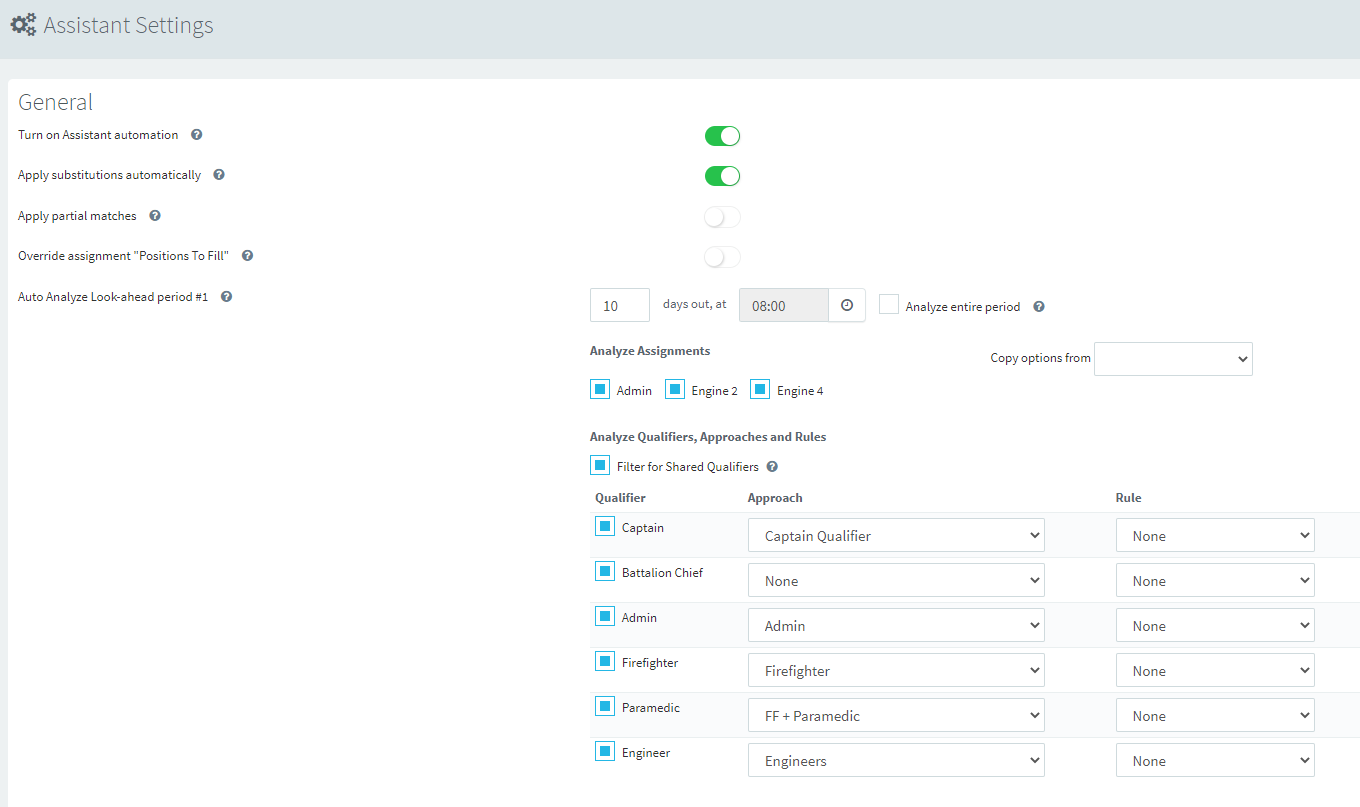
Task: Uncheck the Engine 4 assignment checkbox
Action: click(760, 389)
